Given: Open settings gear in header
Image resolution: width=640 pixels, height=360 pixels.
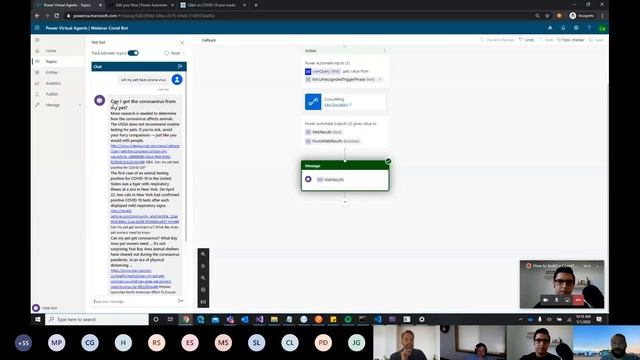Looking at the screenshot, I should tap(576, 28).
